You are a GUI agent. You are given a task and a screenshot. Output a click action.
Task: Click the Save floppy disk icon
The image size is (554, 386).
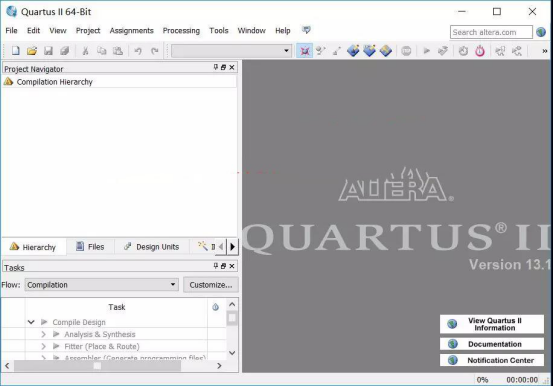pos(48,51)
